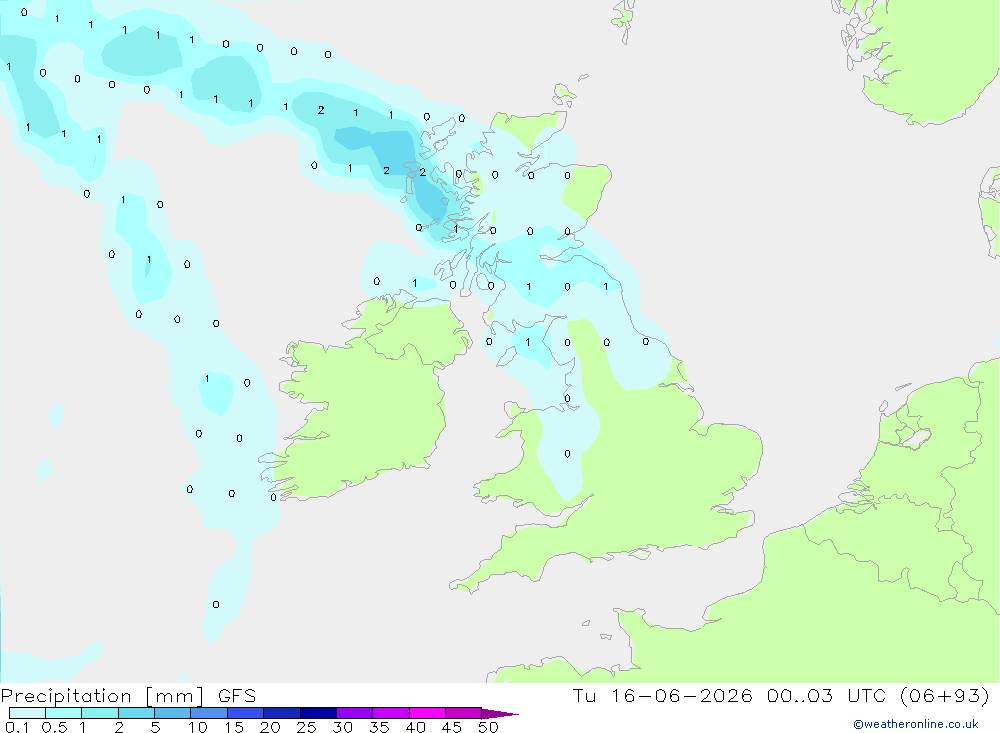
Task: Click the 'Precipitation [mm]' title text
Action: tap(102, 696)
